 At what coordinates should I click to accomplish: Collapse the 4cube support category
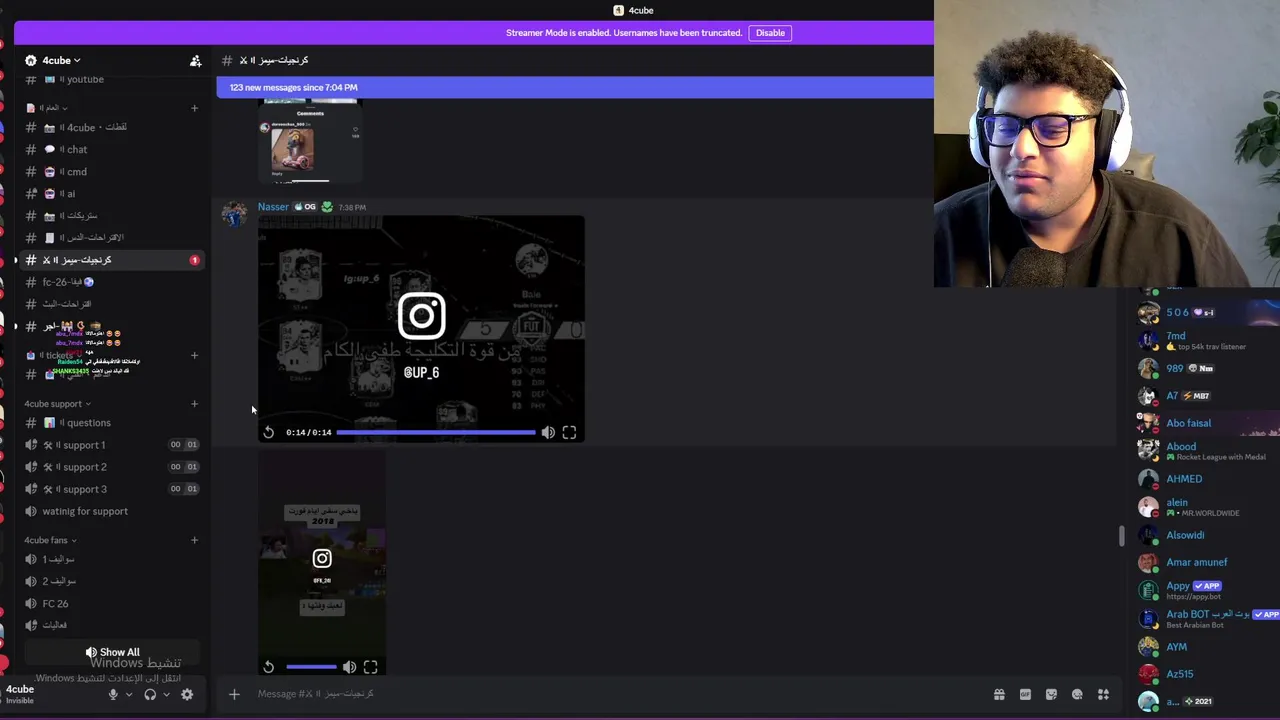pyautogui.click(x=57, y=404)
